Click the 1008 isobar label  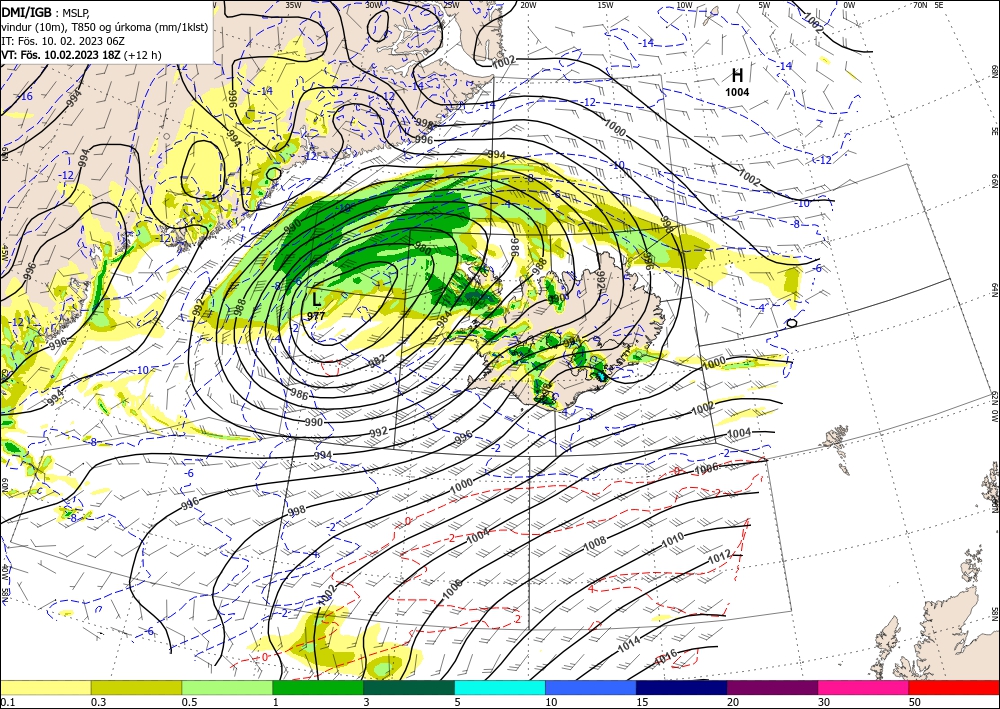[595, 544]
